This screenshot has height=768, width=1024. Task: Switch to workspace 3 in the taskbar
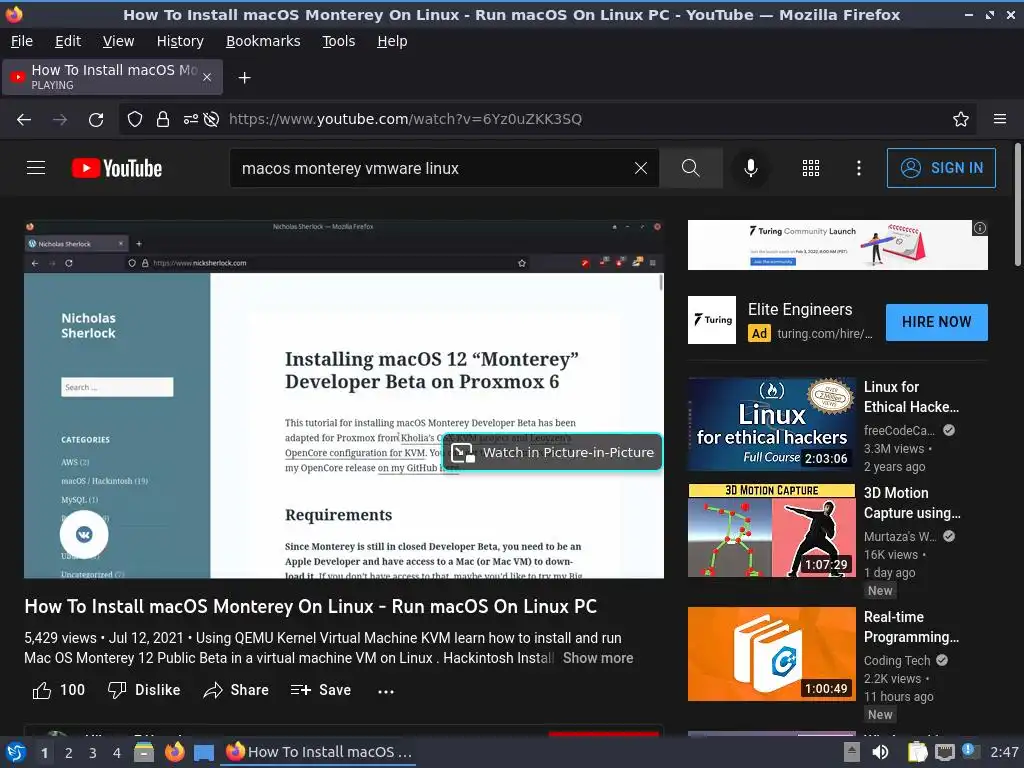pyautogui.click(x=93, y=753)
